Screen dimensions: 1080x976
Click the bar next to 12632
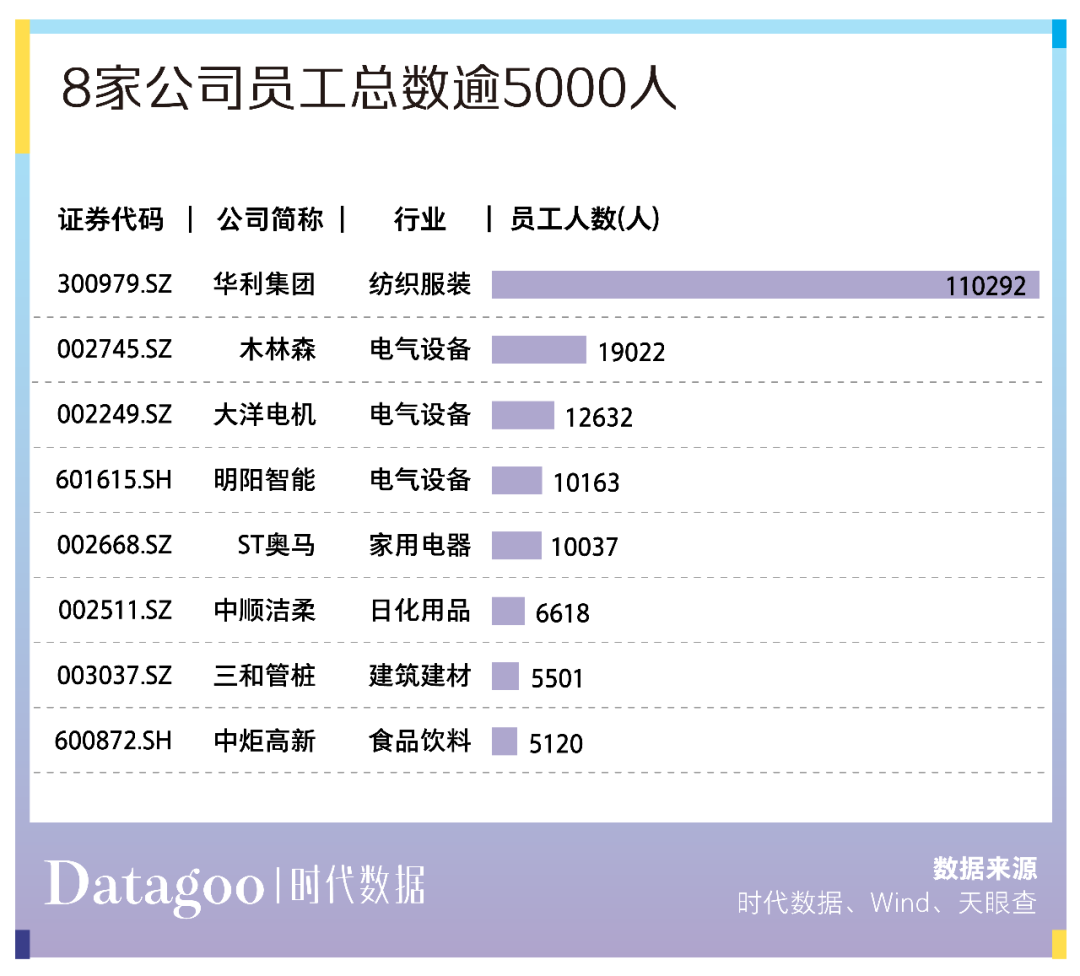523,415
